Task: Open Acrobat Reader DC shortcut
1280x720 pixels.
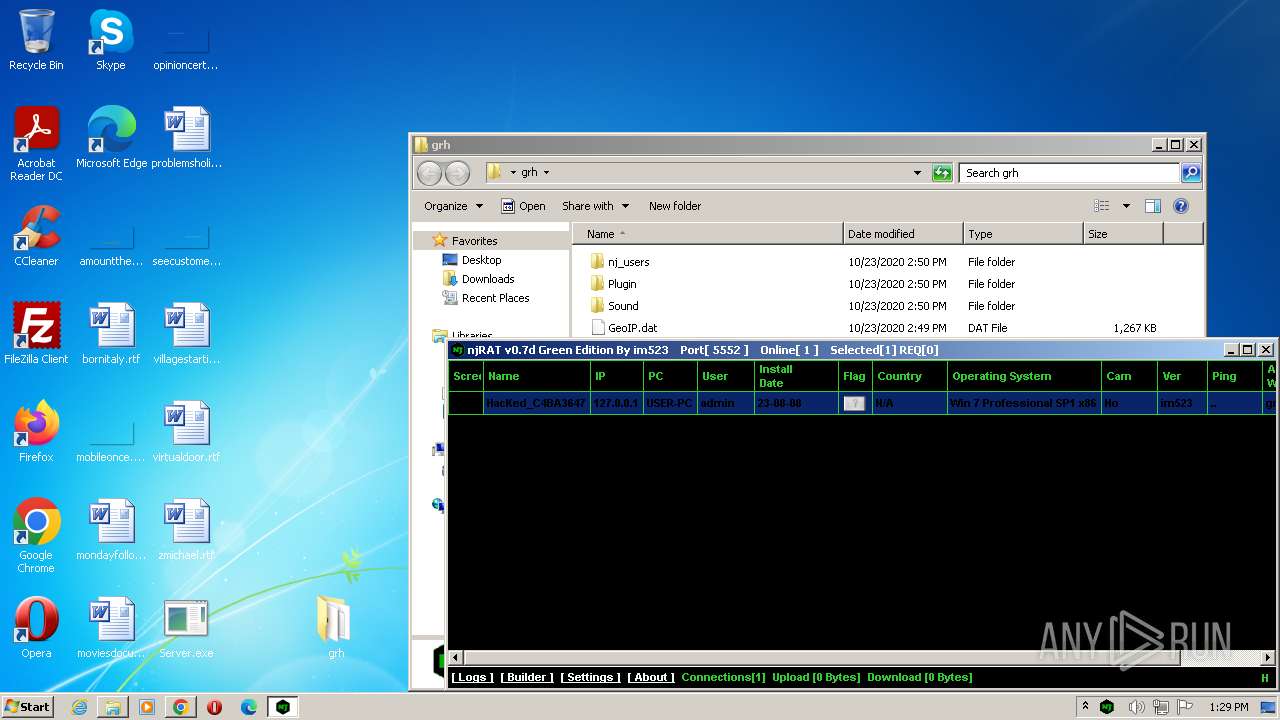Action: pos(36,144)
